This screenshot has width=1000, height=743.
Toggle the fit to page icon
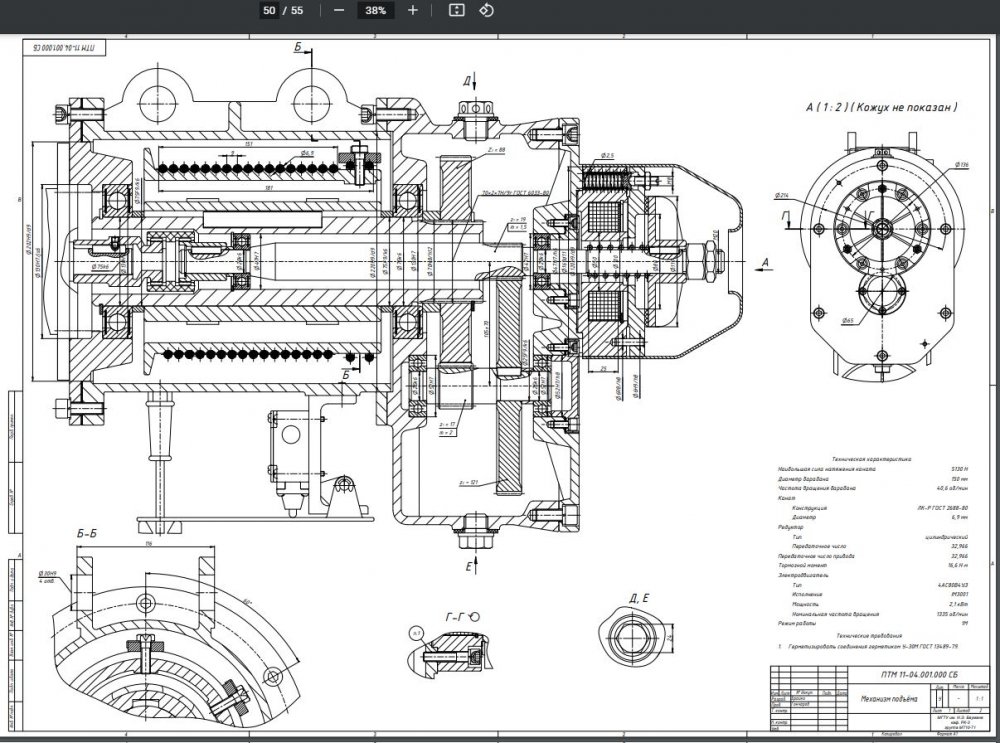coord(456,10)
